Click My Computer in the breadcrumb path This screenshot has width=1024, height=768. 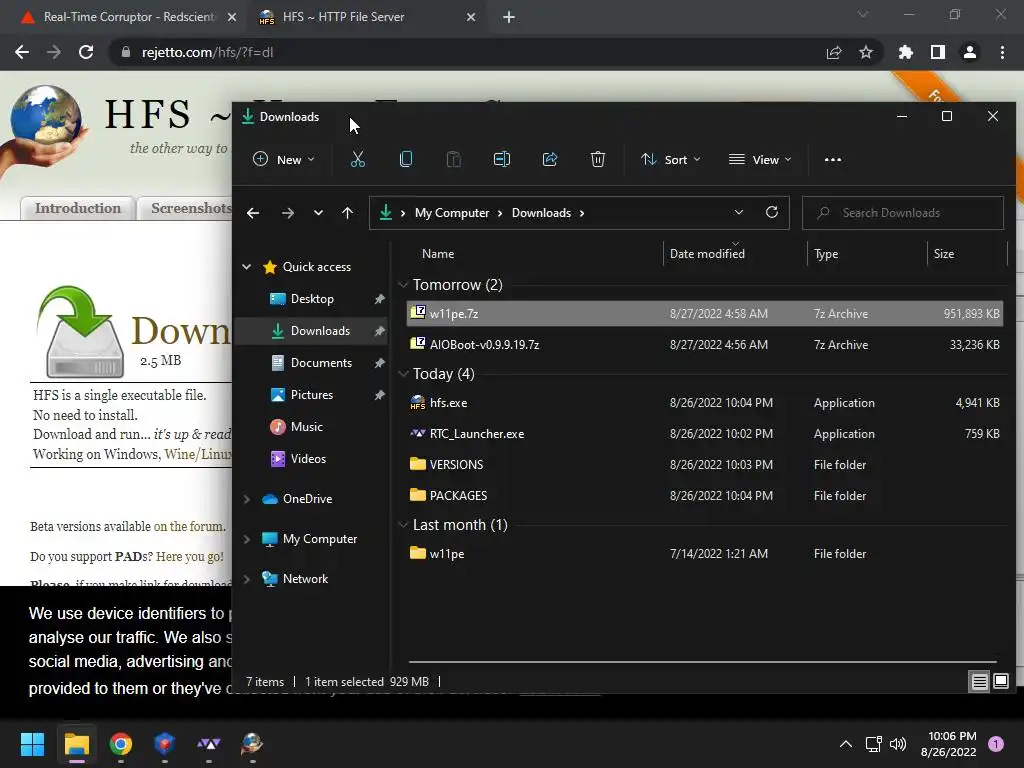coord(452,213)
